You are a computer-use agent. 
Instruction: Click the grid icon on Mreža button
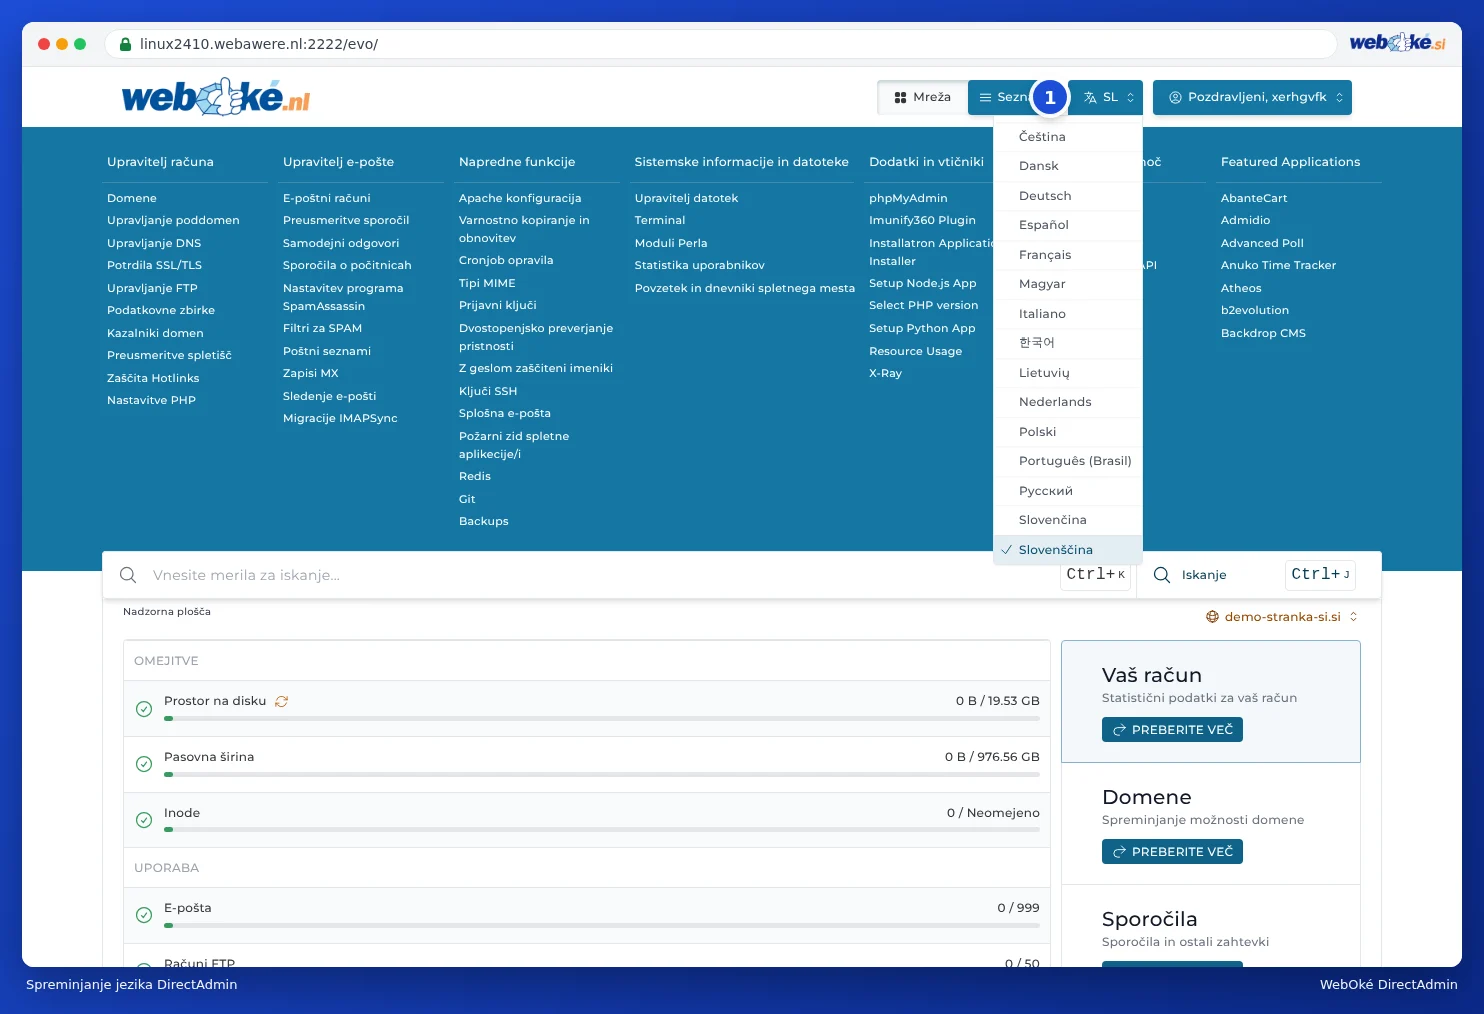pyautogui.click(x=900, y=98)
